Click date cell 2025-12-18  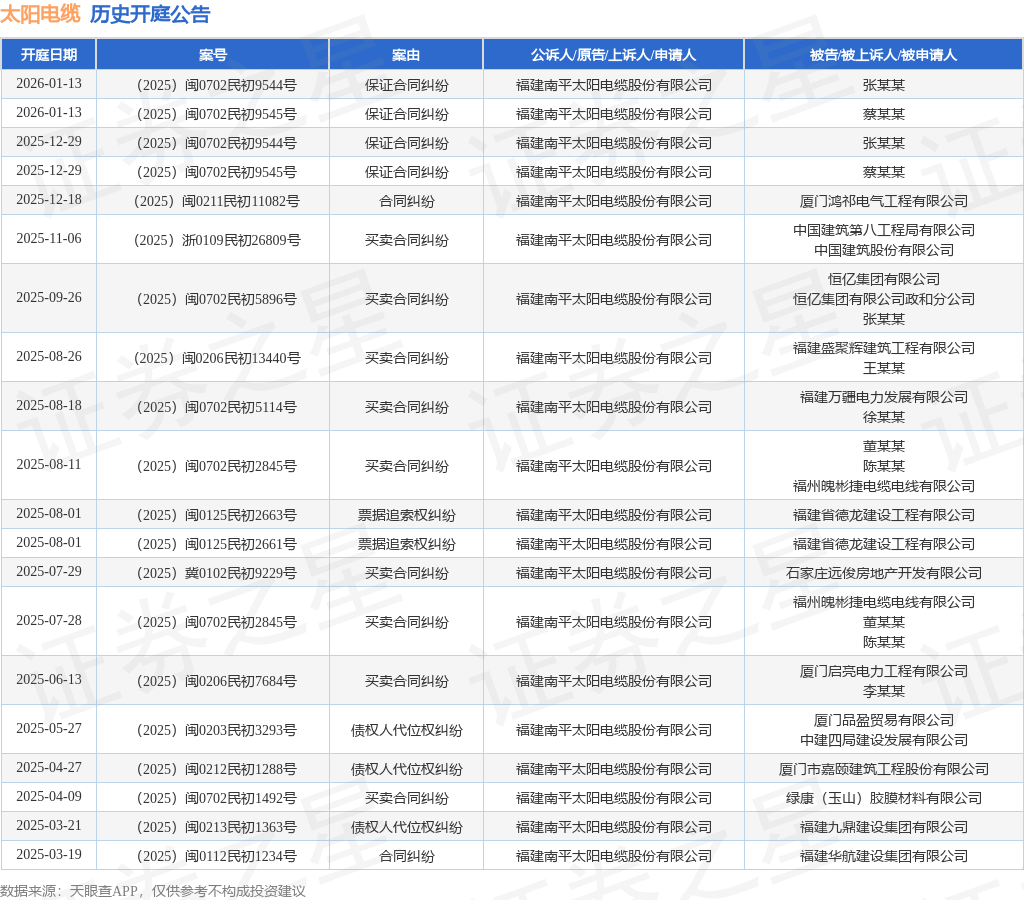(x=49, y=199)
